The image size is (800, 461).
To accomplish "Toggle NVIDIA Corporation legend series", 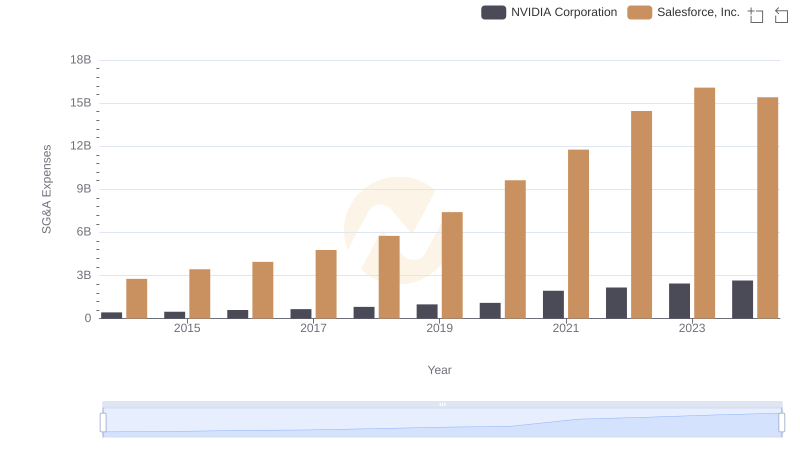I will tap(549, 12).
